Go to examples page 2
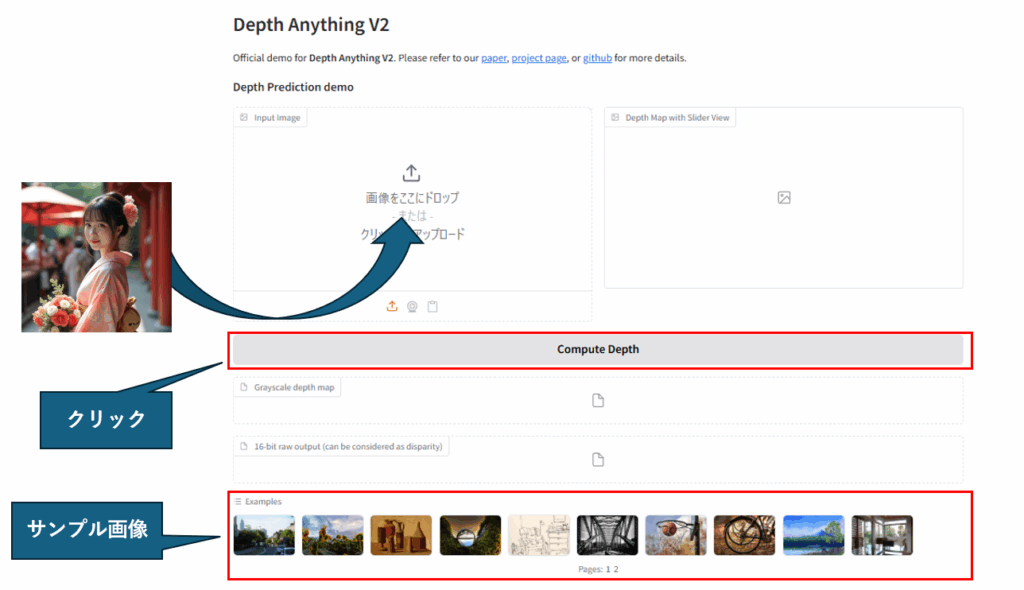This screenshot has height=590, width=1024. pos(615,569)
